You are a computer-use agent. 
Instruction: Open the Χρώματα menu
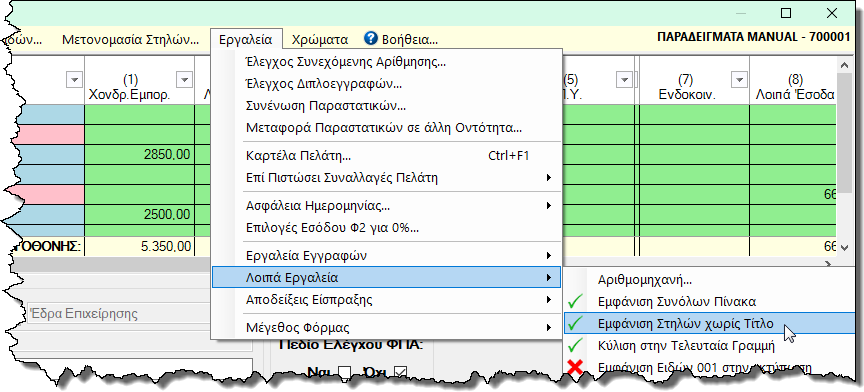(x=320, y=40)
